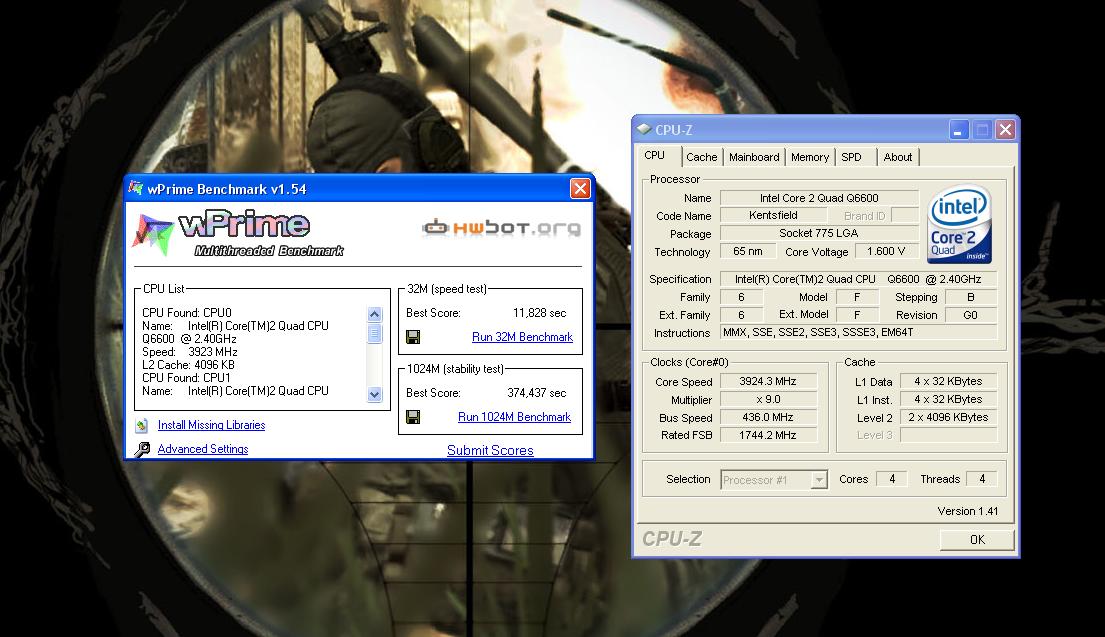Close the wPrime Benchmark window
This screenshot has width=1105, height=637.
tap(580, 188)
